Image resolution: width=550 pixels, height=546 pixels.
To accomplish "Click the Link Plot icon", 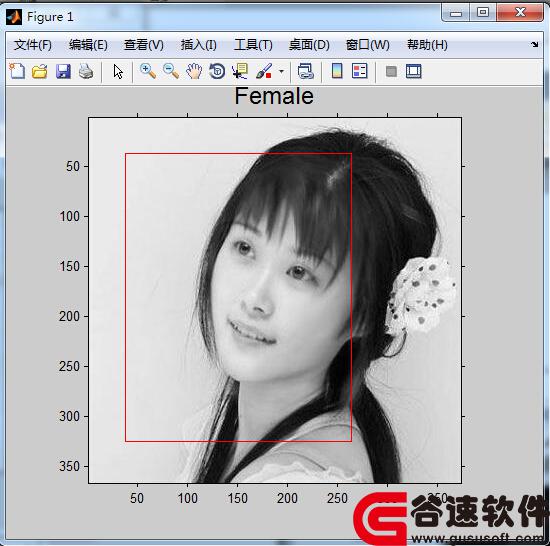I will pyautogui.click(x=305, y=71).
